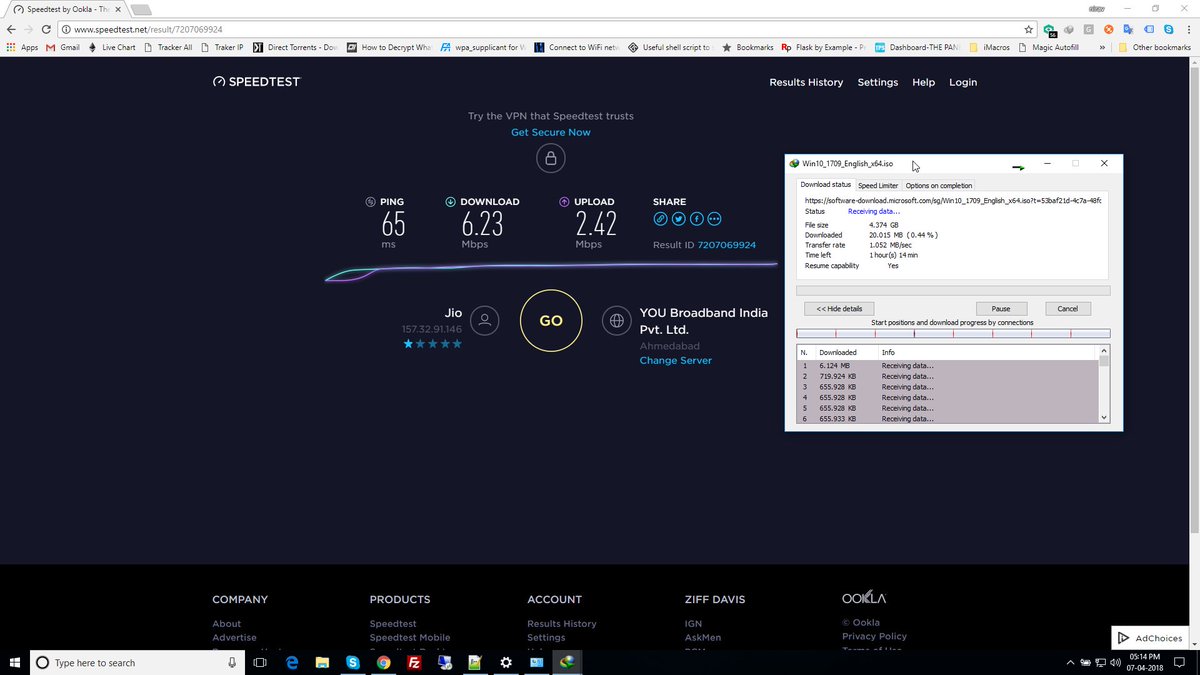Image resolution: width=1200 pixels, height=675 pixels.
Task: Open File Explorer from the taskbar
Action: 322,662
